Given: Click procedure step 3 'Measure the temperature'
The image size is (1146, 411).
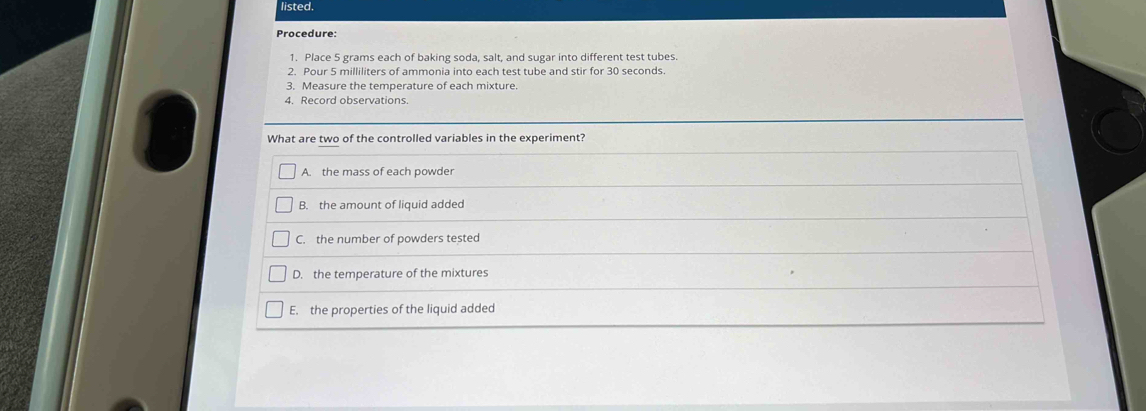Looking at the screenshot, I should pyautogui.click(x=409, y=86).
